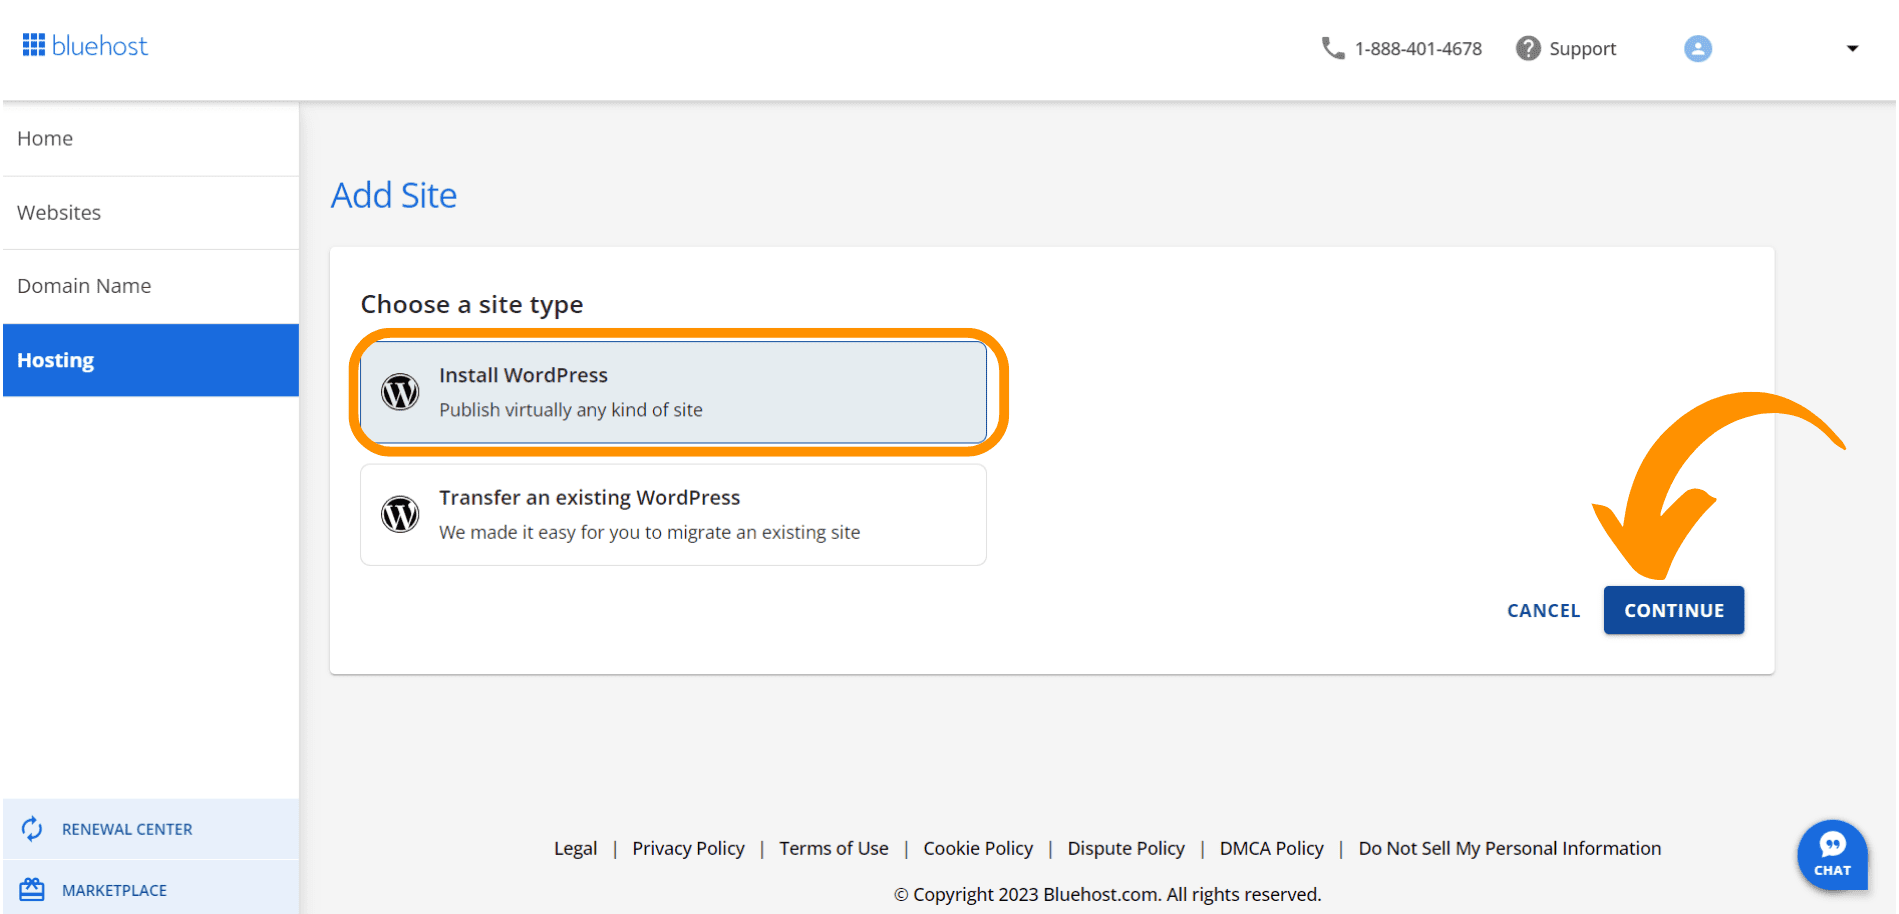Open the Cookie Policy link

tap(978, 848)
